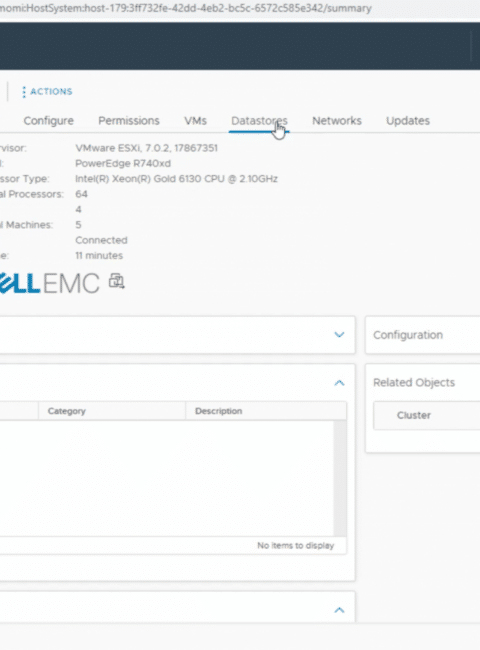Screen dimensions: 480x650
Task: Open the Datastores tab
Action: 259,121
